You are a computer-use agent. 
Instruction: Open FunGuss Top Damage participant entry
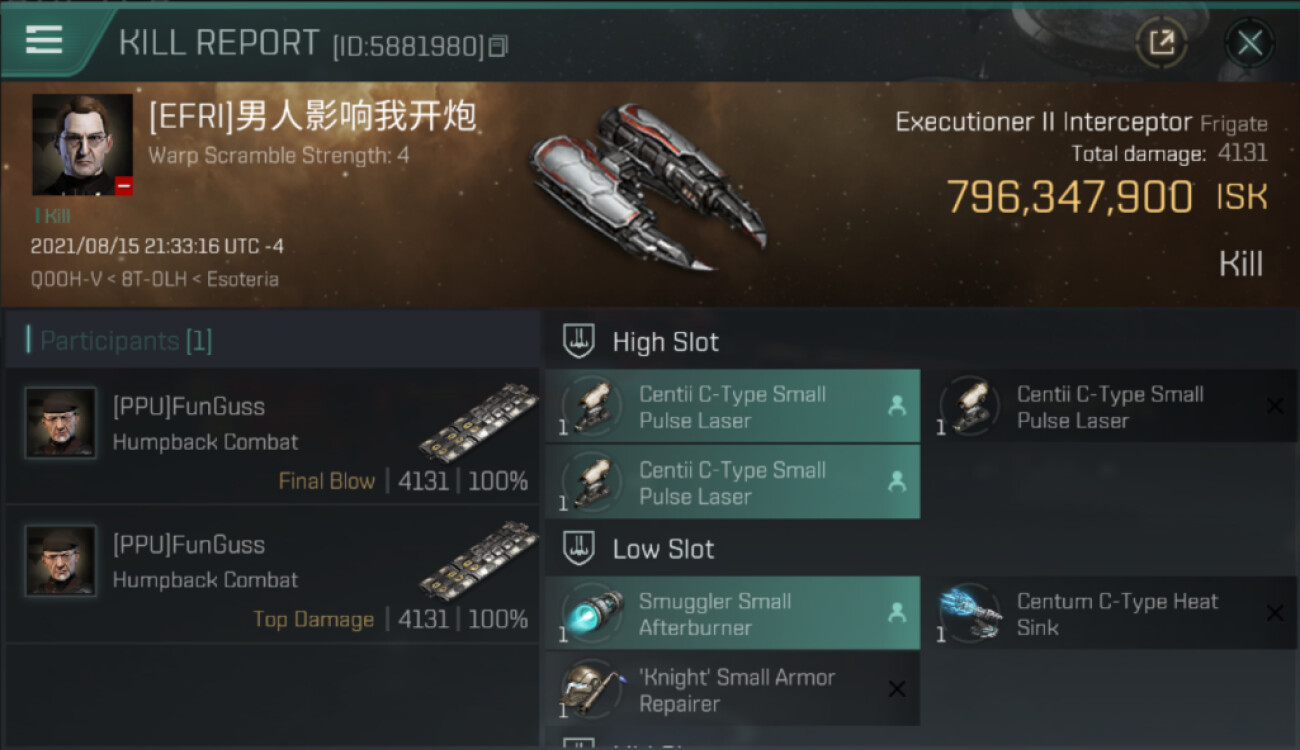pos(272,575)
